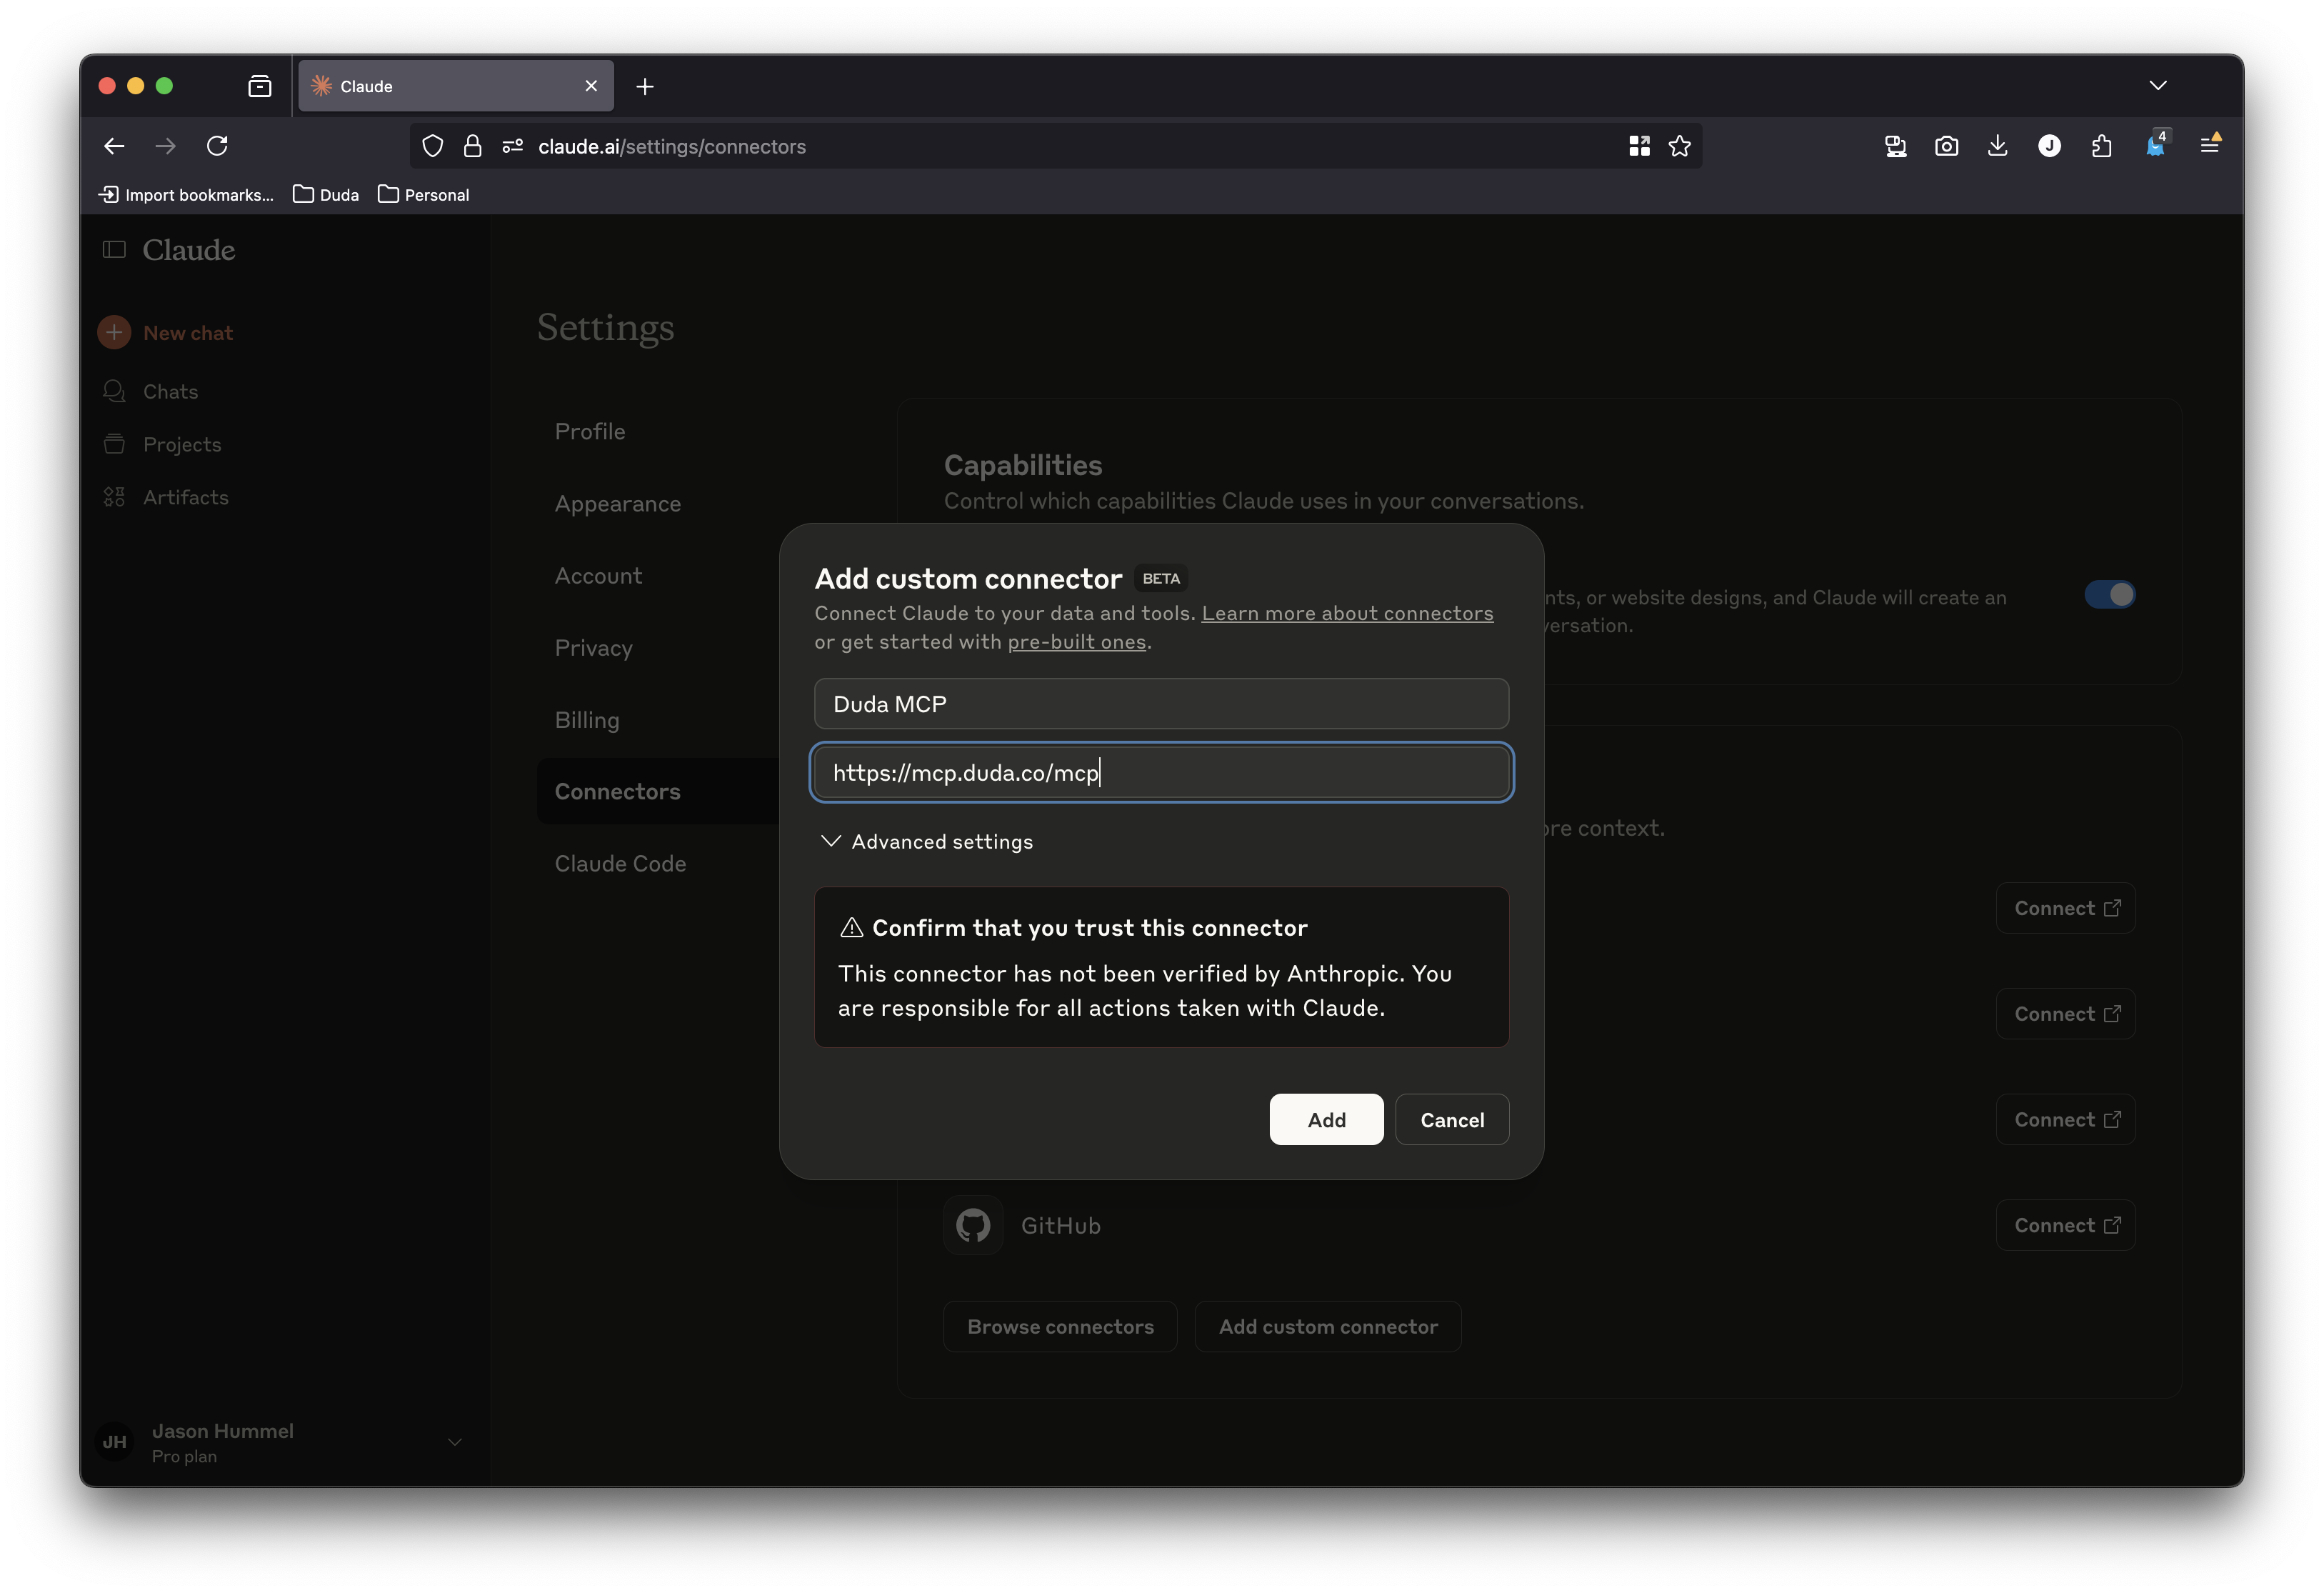
Task: Click the browser Forward arrow
Action: [x=166, y=146]
